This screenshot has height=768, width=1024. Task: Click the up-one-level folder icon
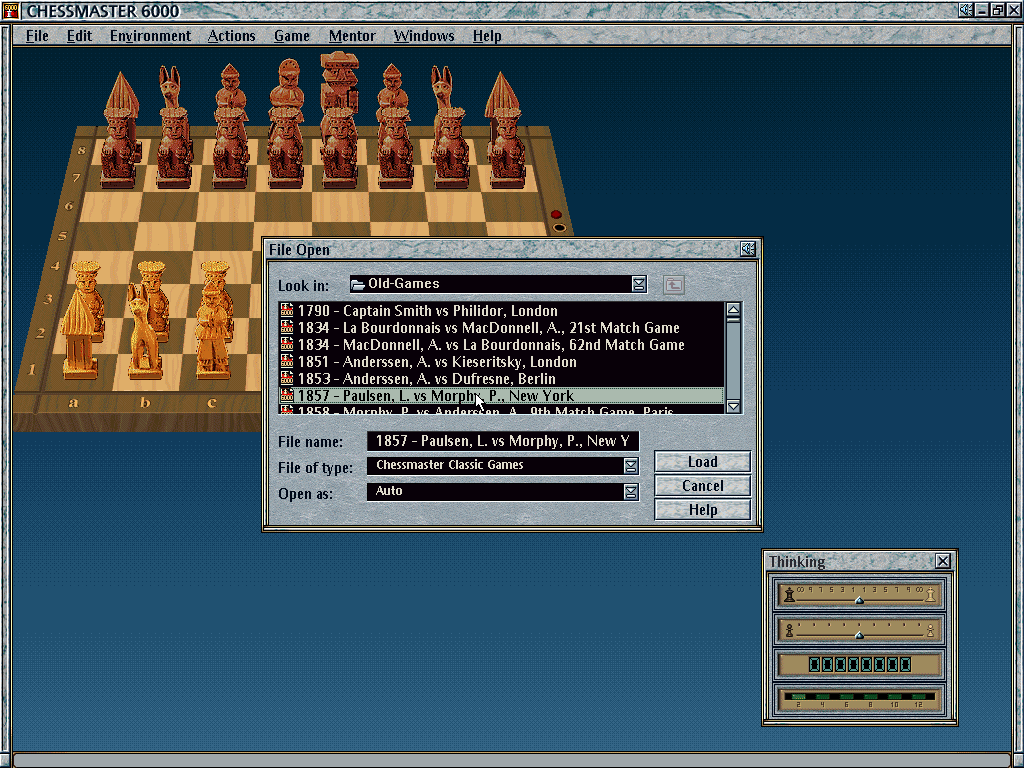(x=674, y=285)
